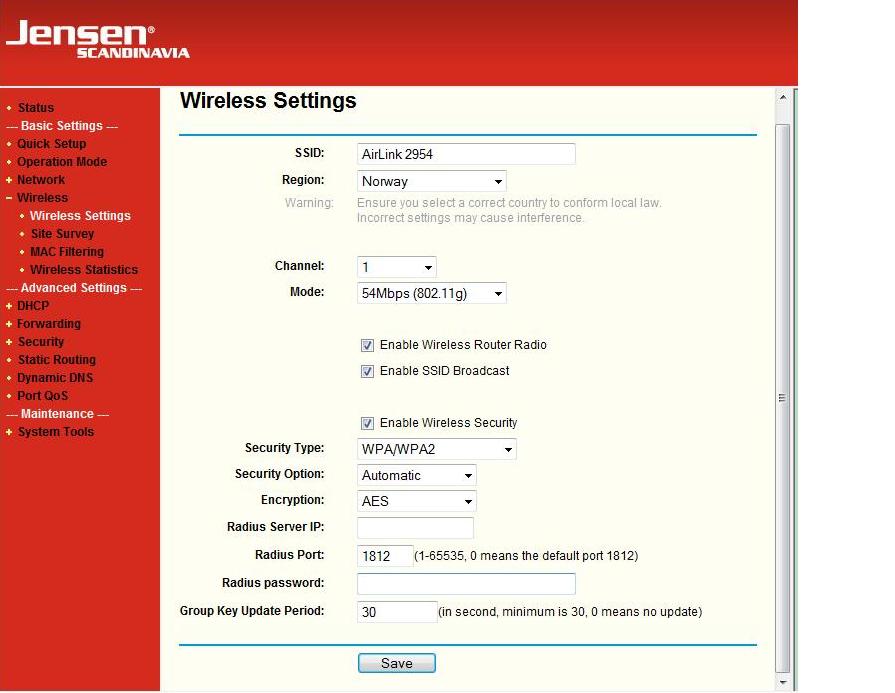895x693 pixels.
Task: Click the Wireless Settings heading
Action: pos(268,100)
